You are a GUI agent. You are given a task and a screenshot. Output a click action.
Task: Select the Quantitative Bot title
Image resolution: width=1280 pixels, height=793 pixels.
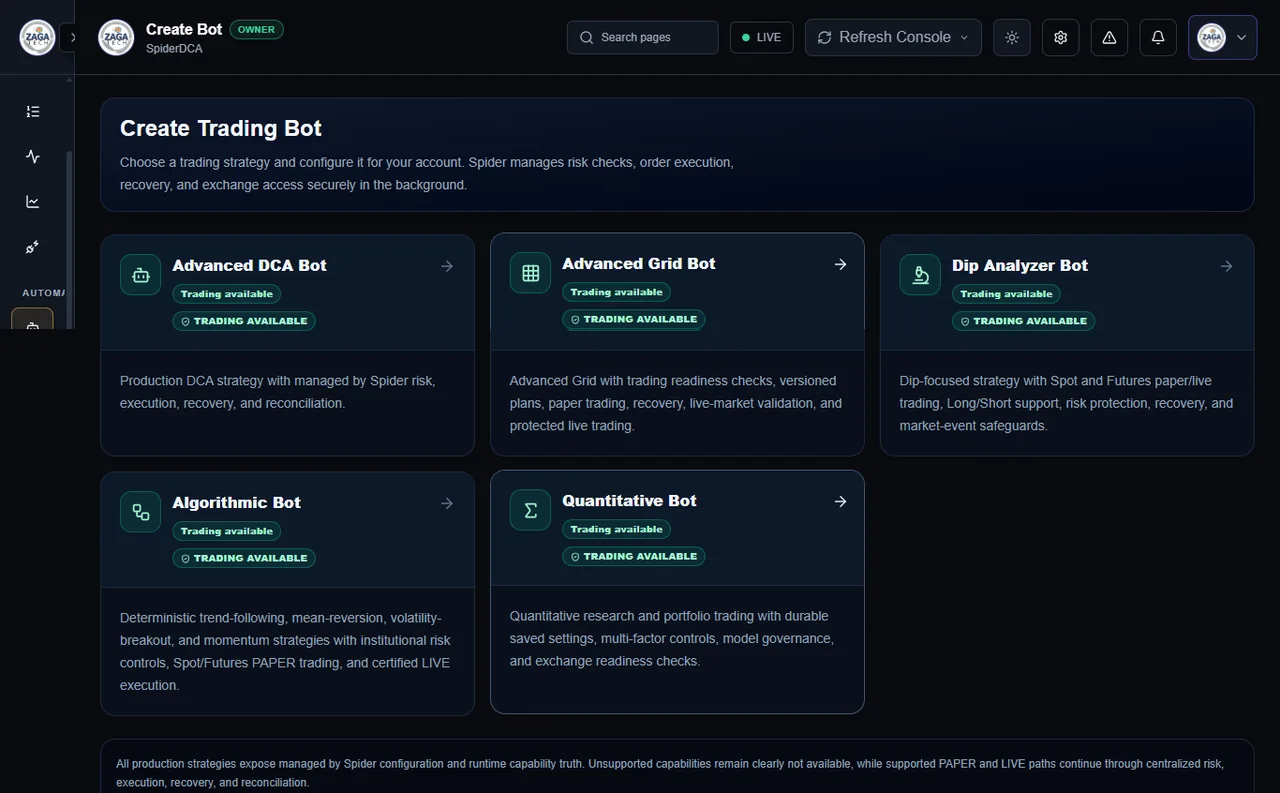click(629, 500)
